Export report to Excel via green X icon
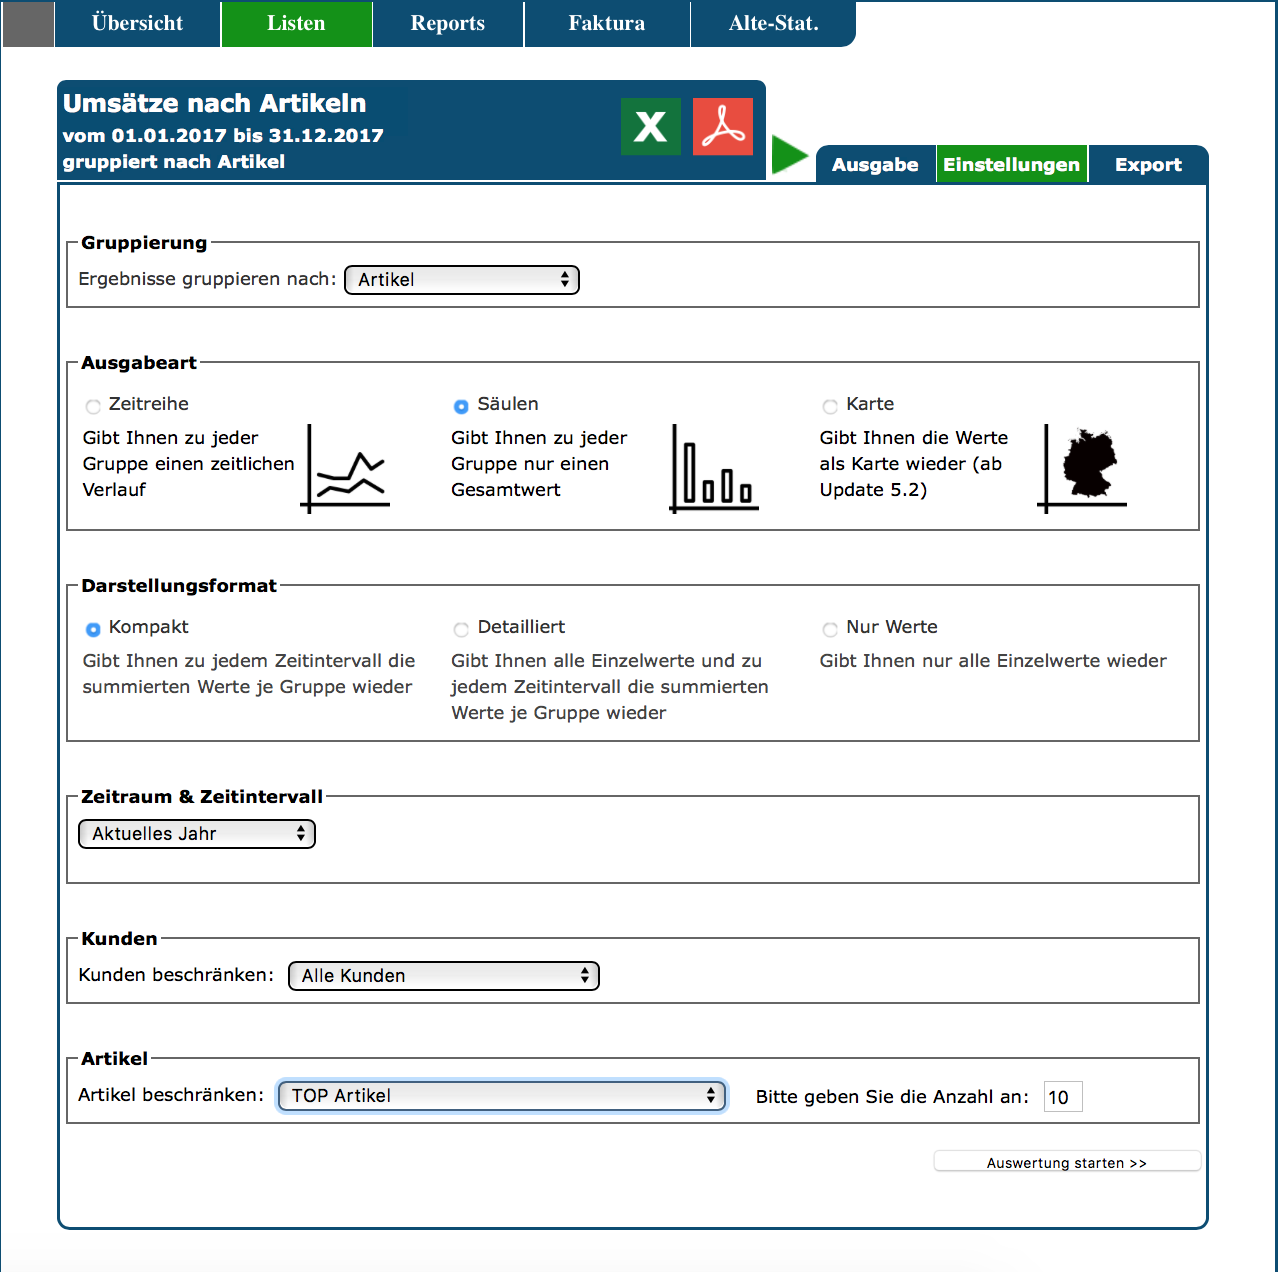 (x=650, y=127)
